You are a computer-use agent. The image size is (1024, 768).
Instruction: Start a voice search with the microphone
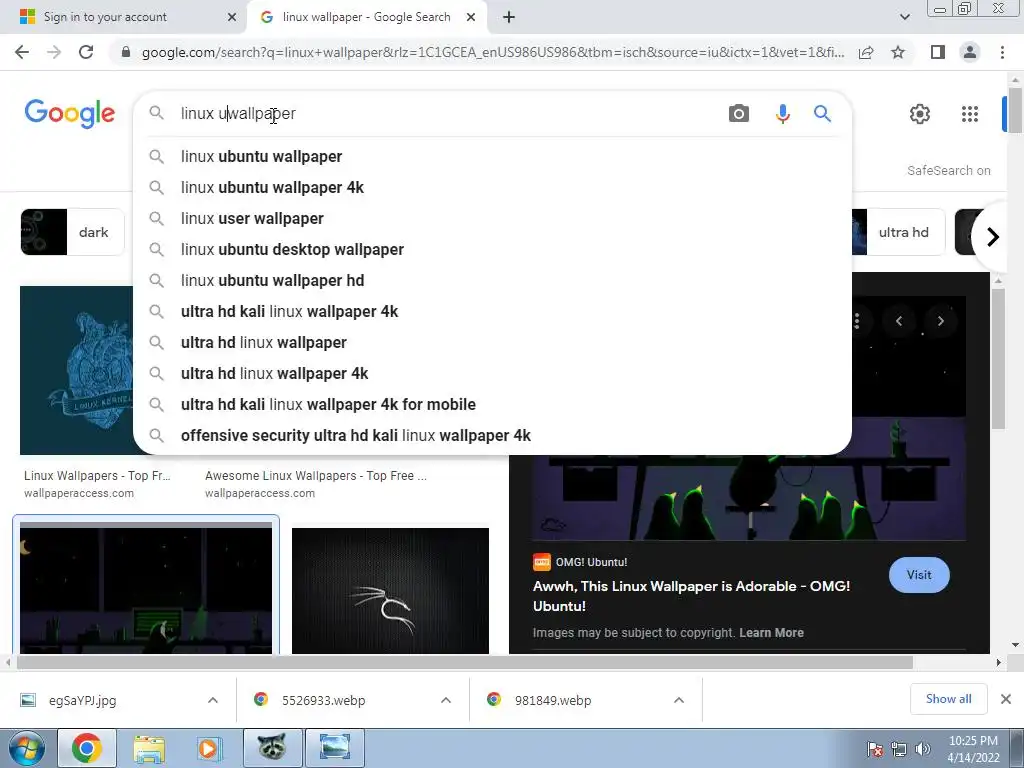tap(782, 114)
